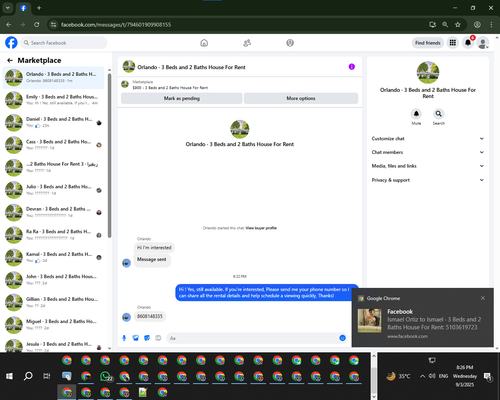The width and height of the screenshot is (500, 400).
Task: Click the phone number message 8608148335
Action: pos(150,316)
